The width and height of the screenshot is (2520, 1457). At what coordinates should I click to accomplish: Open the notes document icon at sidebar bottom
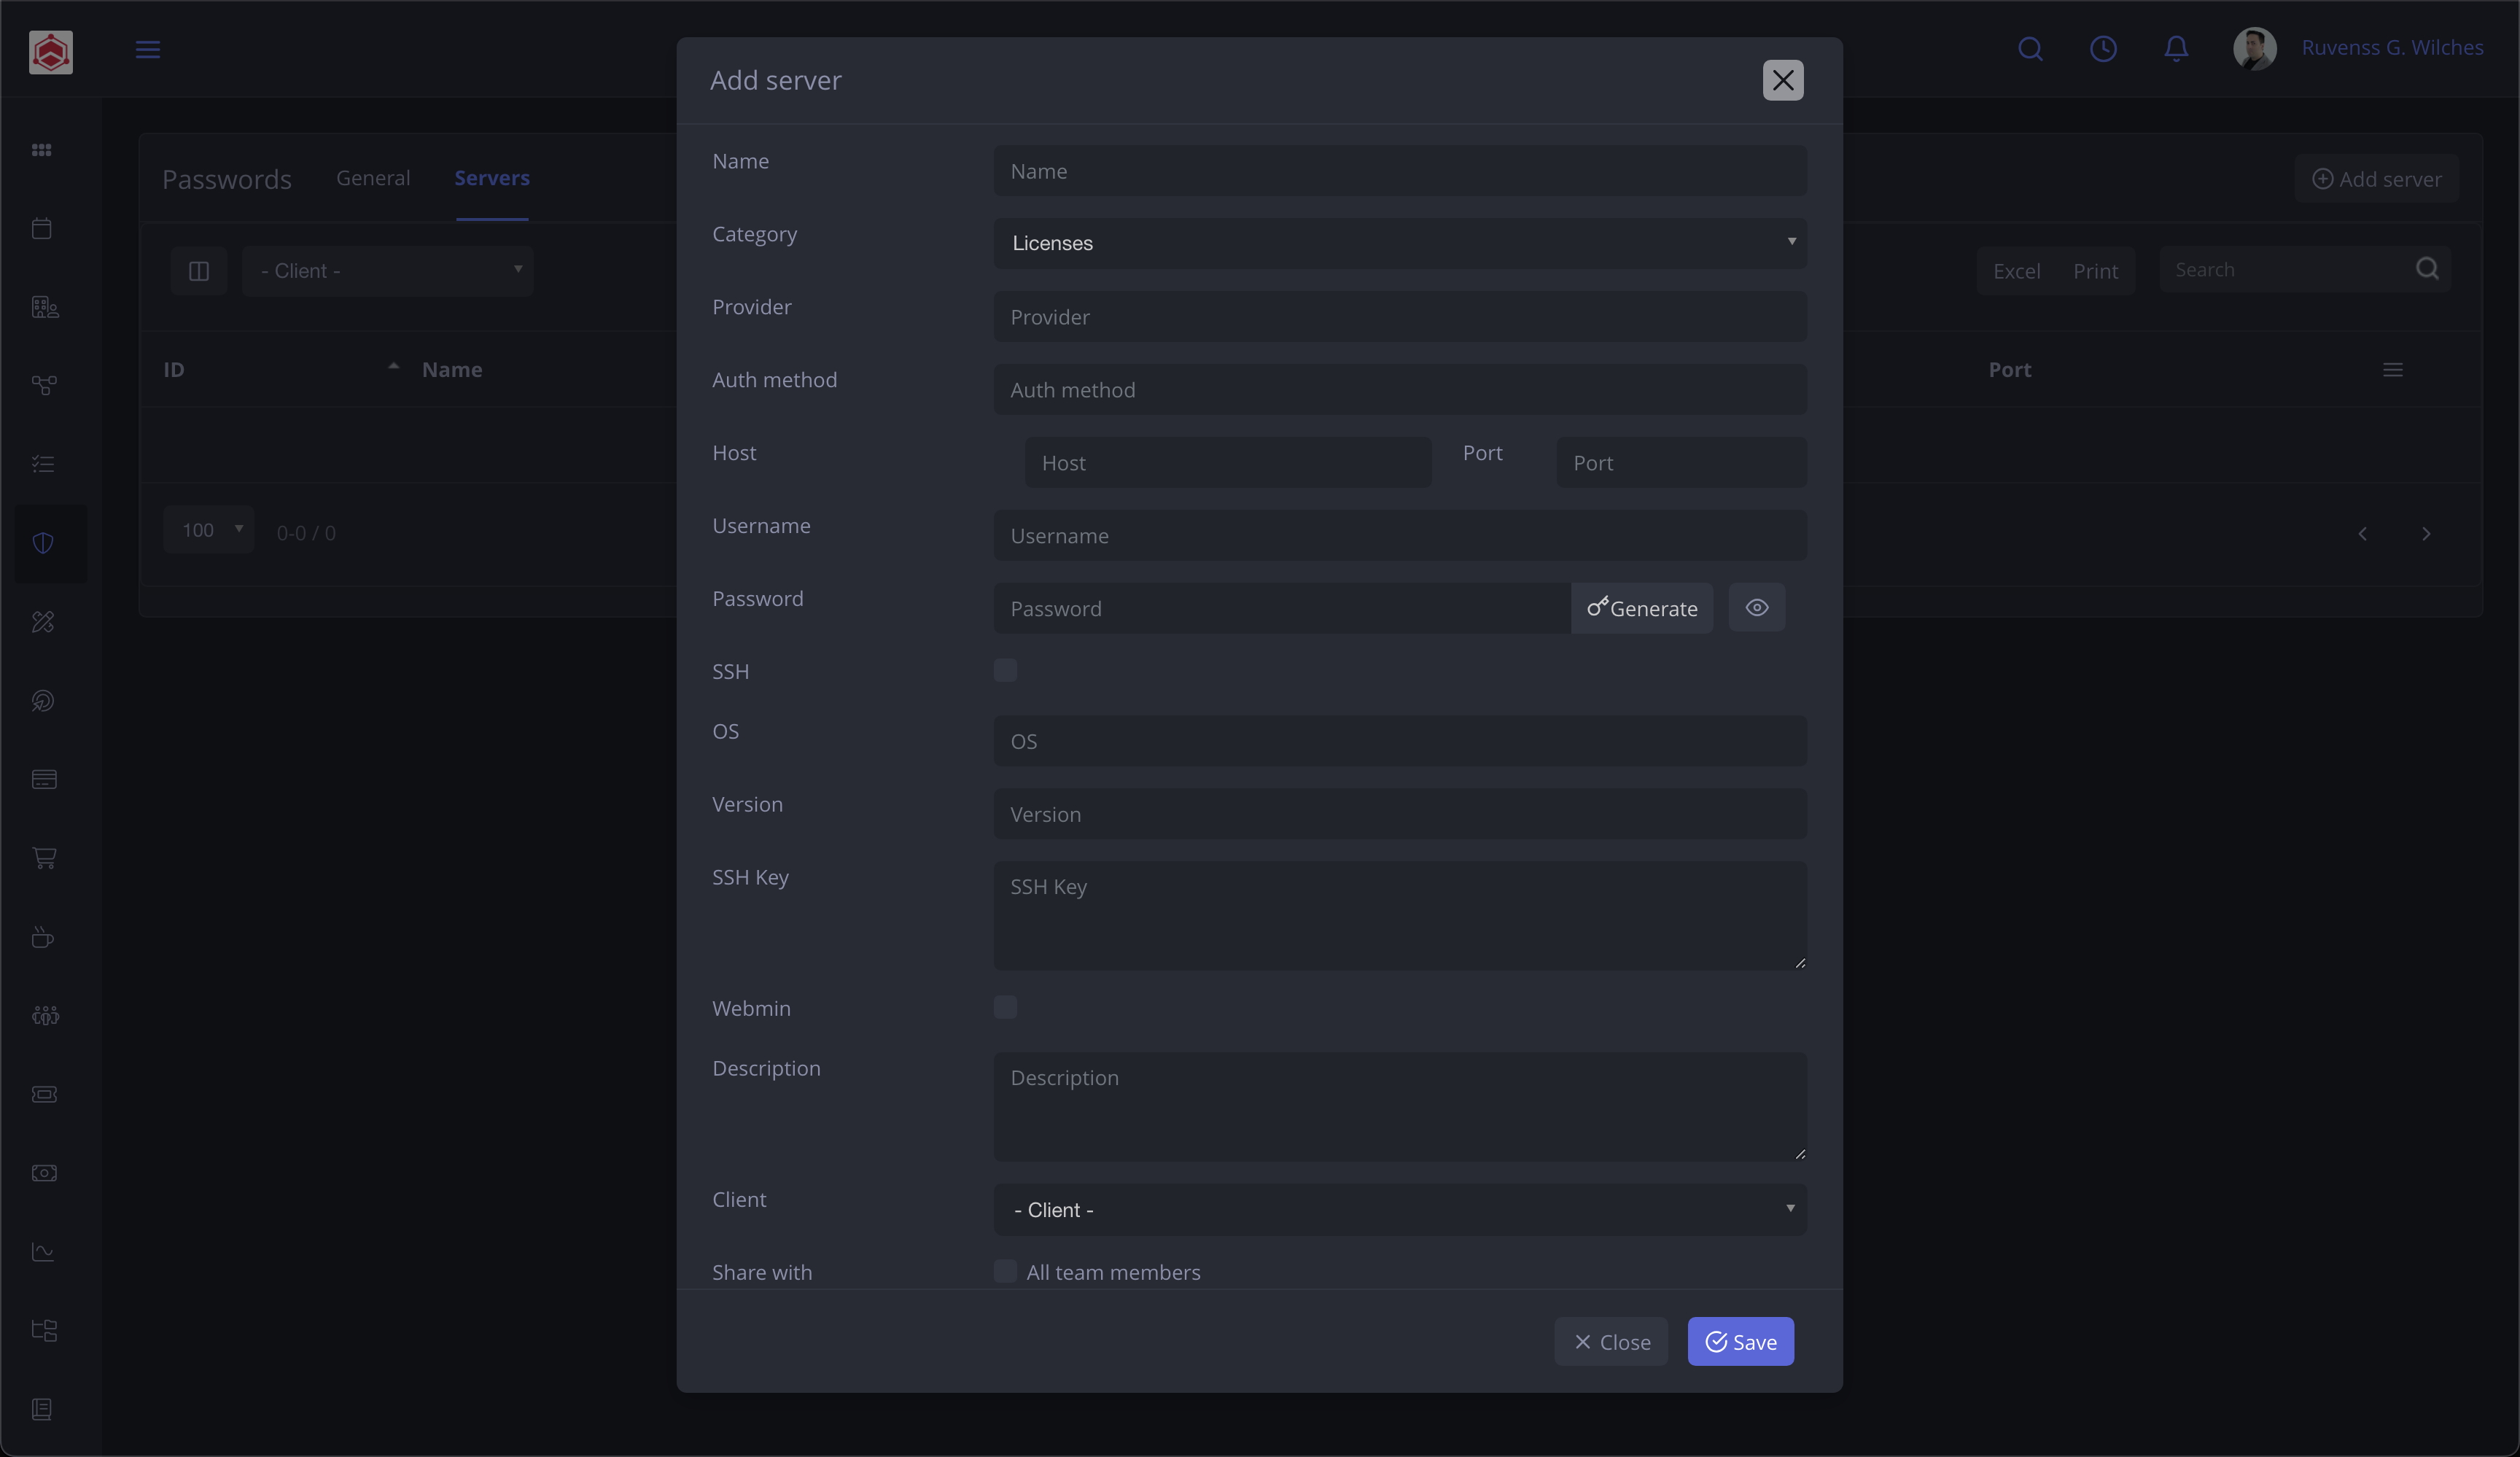click(42, 1409)
